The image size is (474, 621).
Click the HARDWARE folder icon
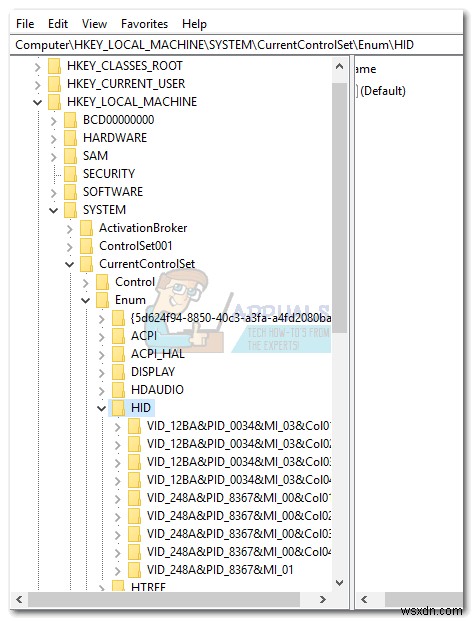click(x=70, y=138)
